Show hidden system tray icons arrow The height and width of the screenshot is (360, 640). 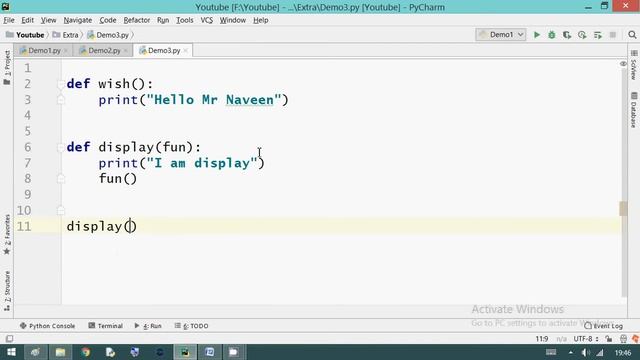pyautogui.click(x=571, y=352)
